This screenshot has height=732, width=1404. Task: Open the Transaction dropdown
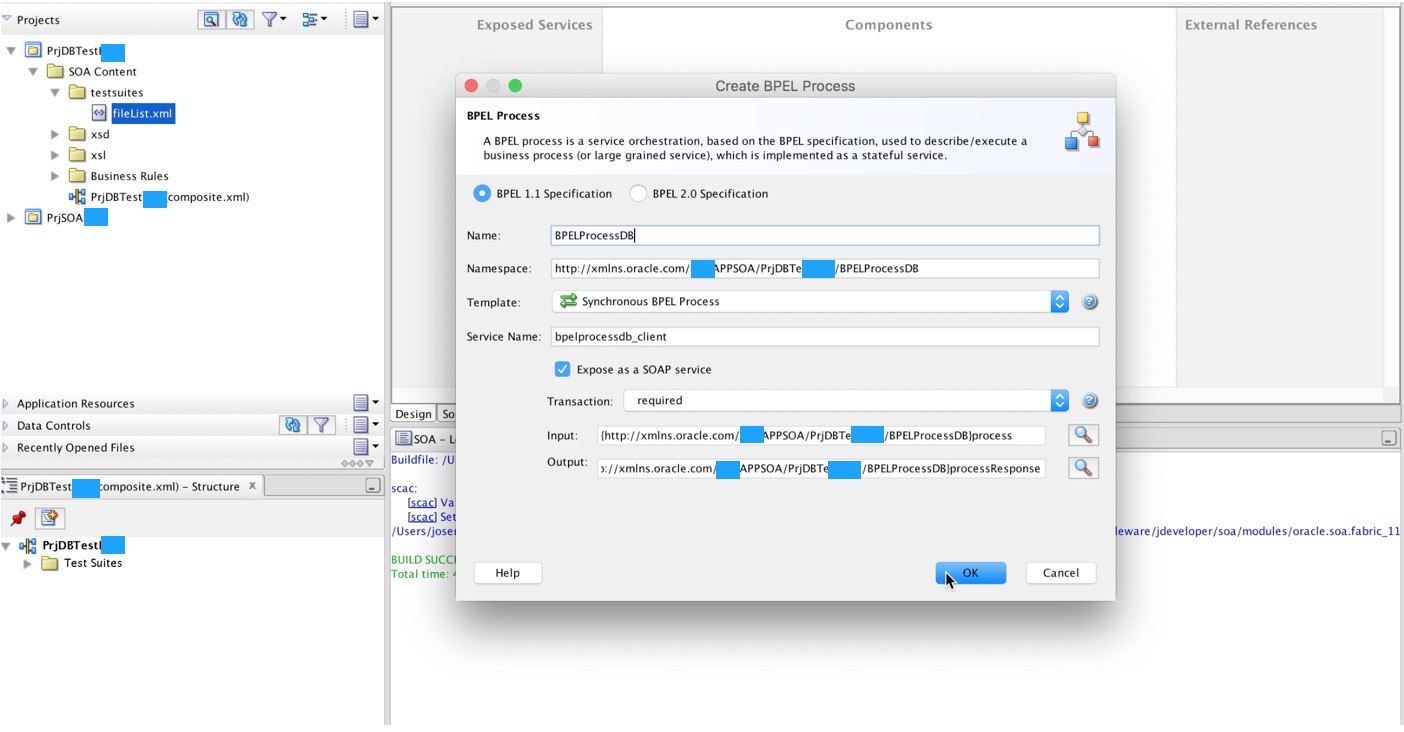[1059, 400]
